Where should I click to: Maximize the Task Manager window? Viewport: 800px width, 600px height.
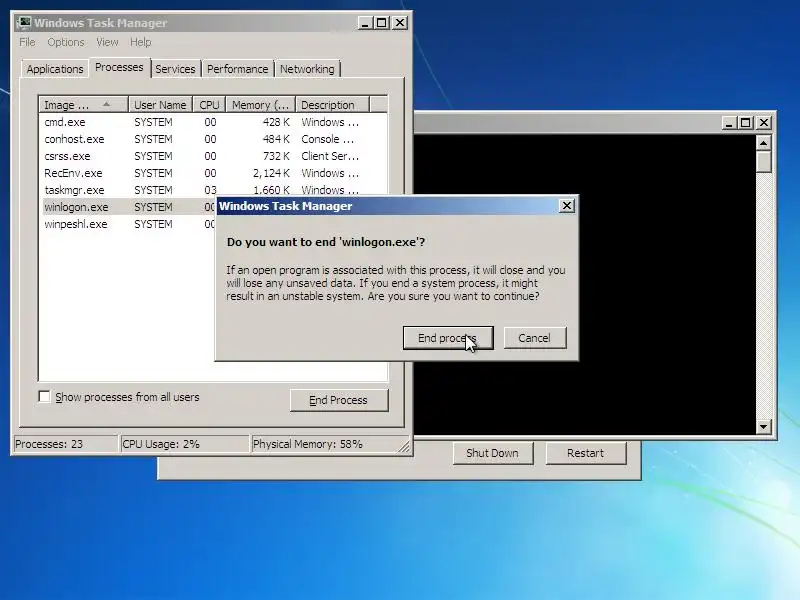382,23
